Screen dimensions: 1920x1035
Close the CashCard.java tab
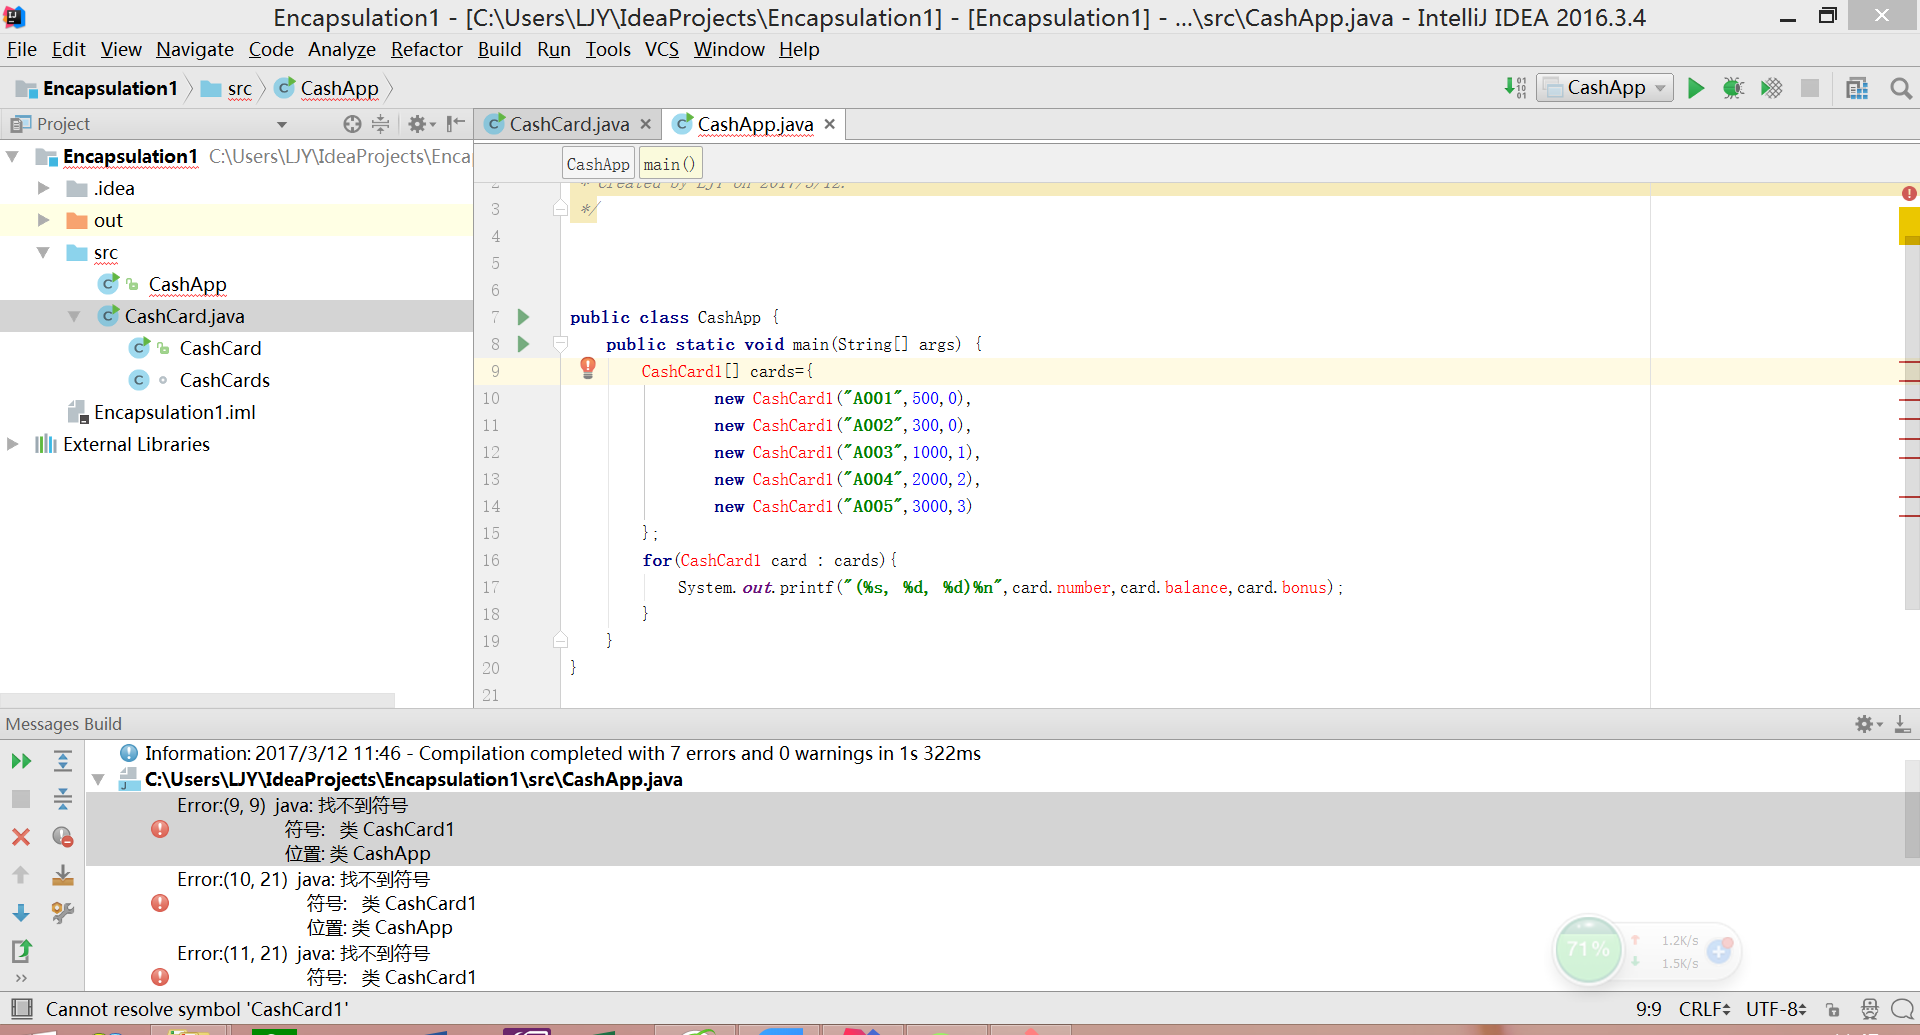(x=646, y=124)
